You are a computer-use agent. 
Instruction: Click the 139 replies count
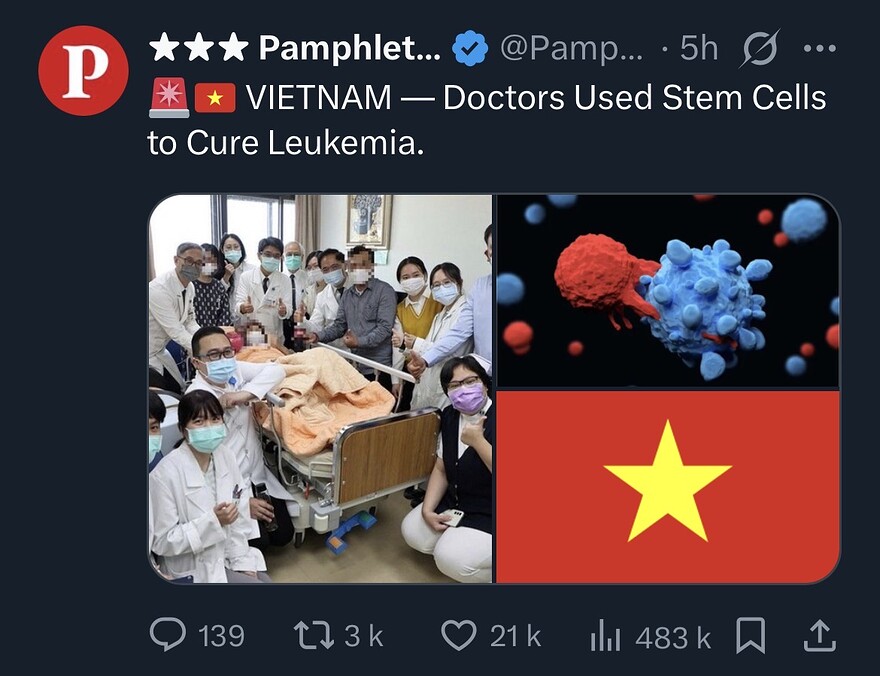221,636
